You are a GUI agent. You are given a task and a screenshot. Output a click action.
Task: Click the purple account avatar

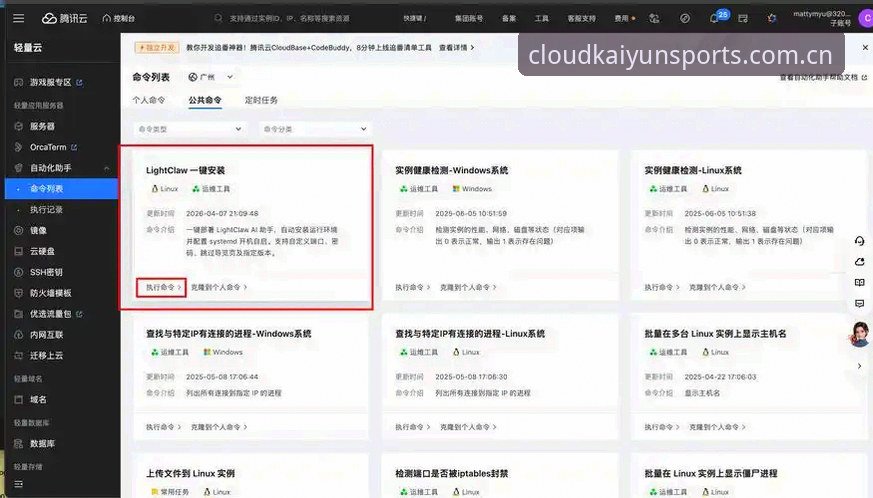[x=866, y=18]
